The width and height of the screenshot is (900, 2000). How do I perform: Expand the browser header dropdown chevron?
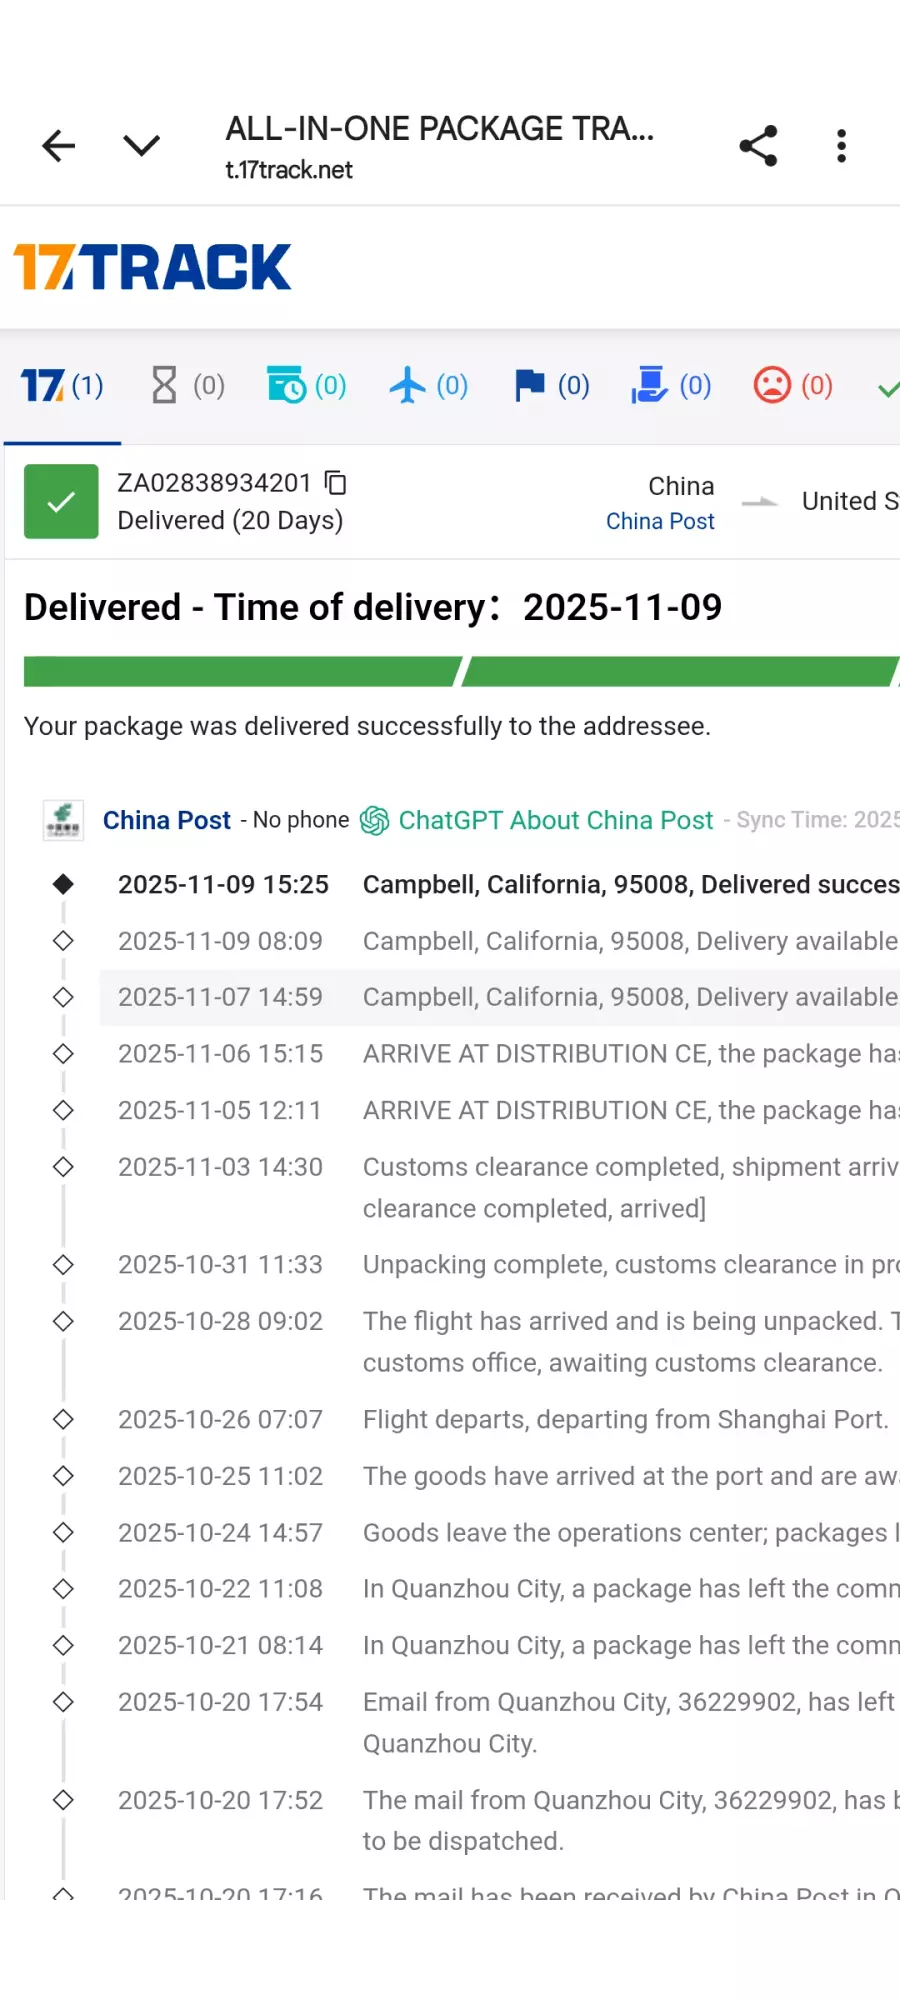click(x=141, y=146)
